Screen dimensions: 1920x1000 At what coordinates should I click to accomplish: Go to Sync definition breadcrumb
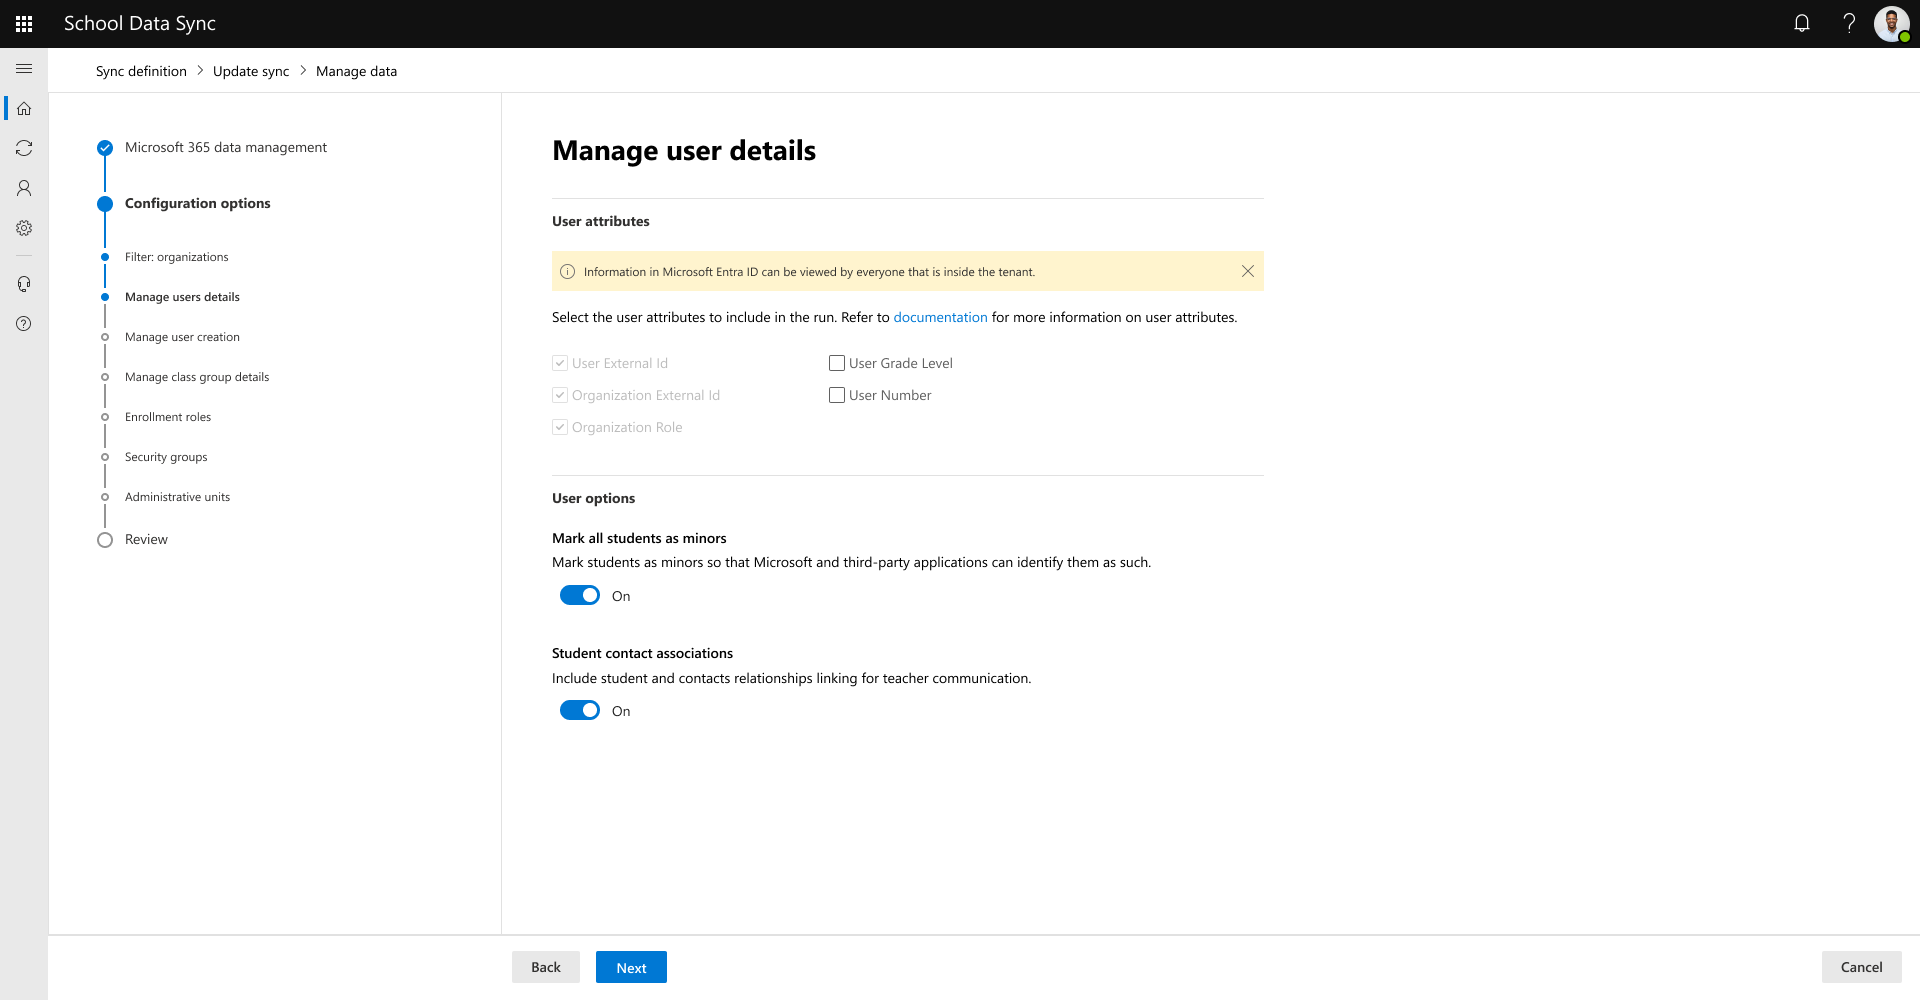[x=141, y=71]
